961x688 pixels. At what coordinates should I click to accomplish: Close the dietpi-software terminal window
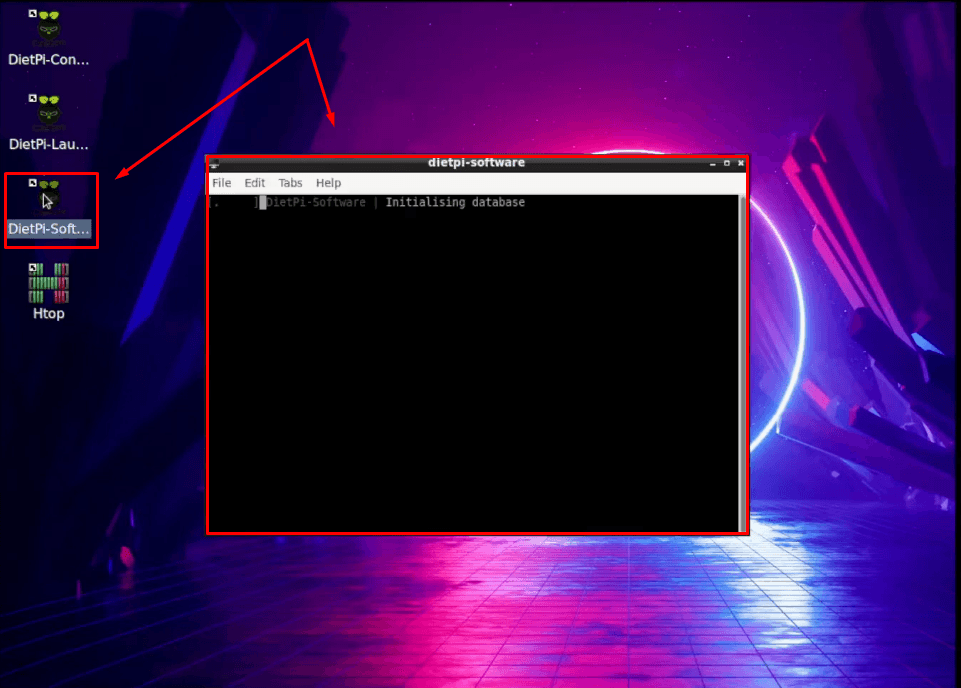point(740,163)
